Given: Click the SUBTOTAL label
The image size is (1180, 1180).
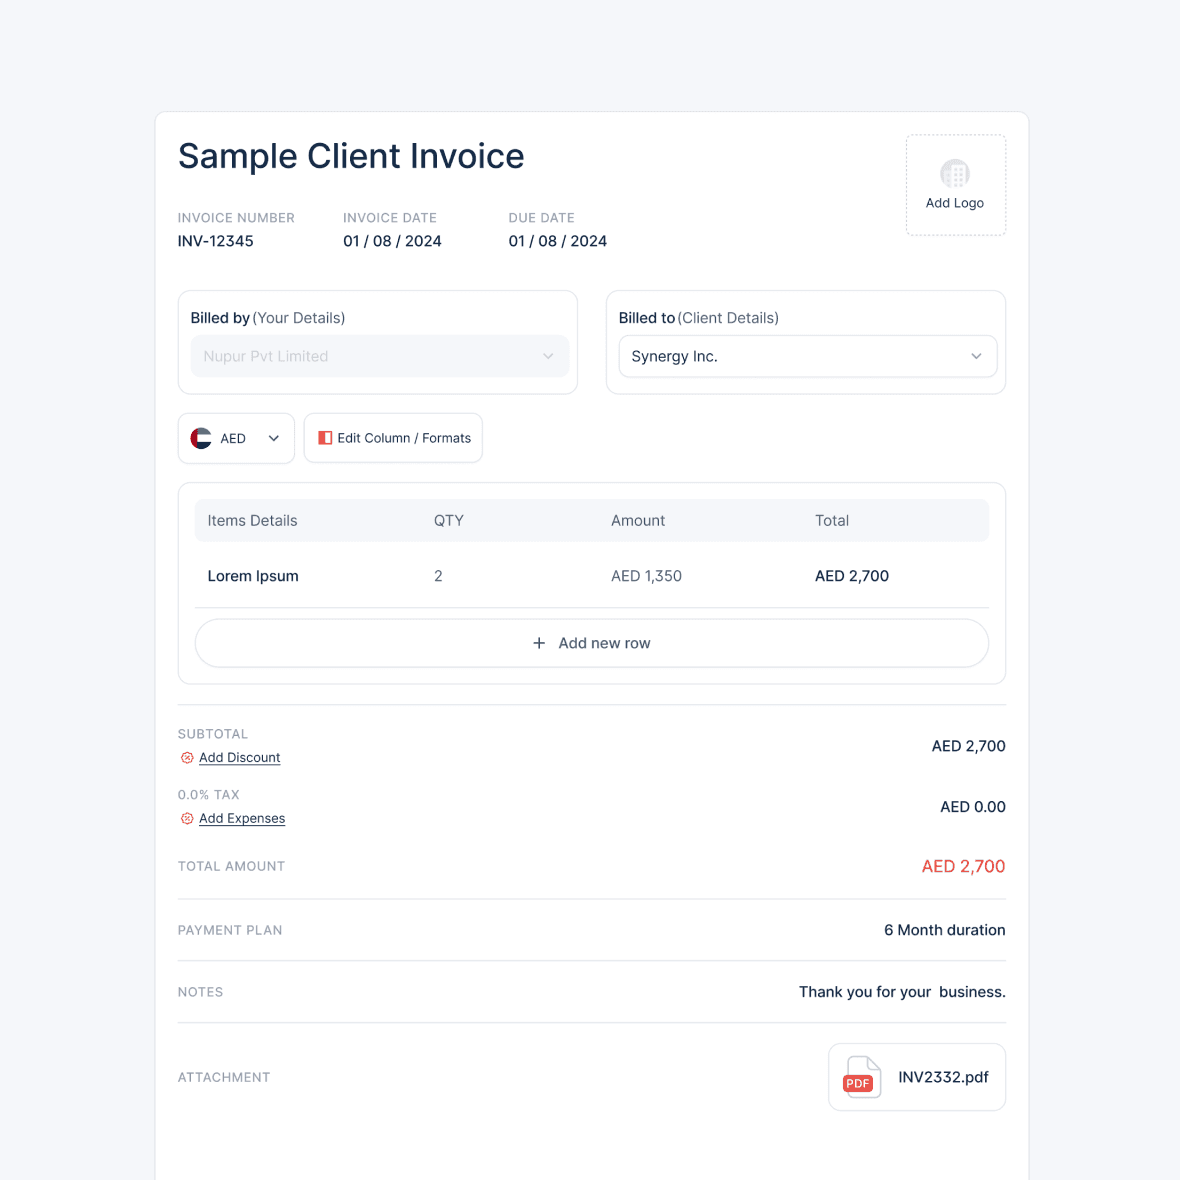Looking at the screenshot, I should tap(213, 734).
